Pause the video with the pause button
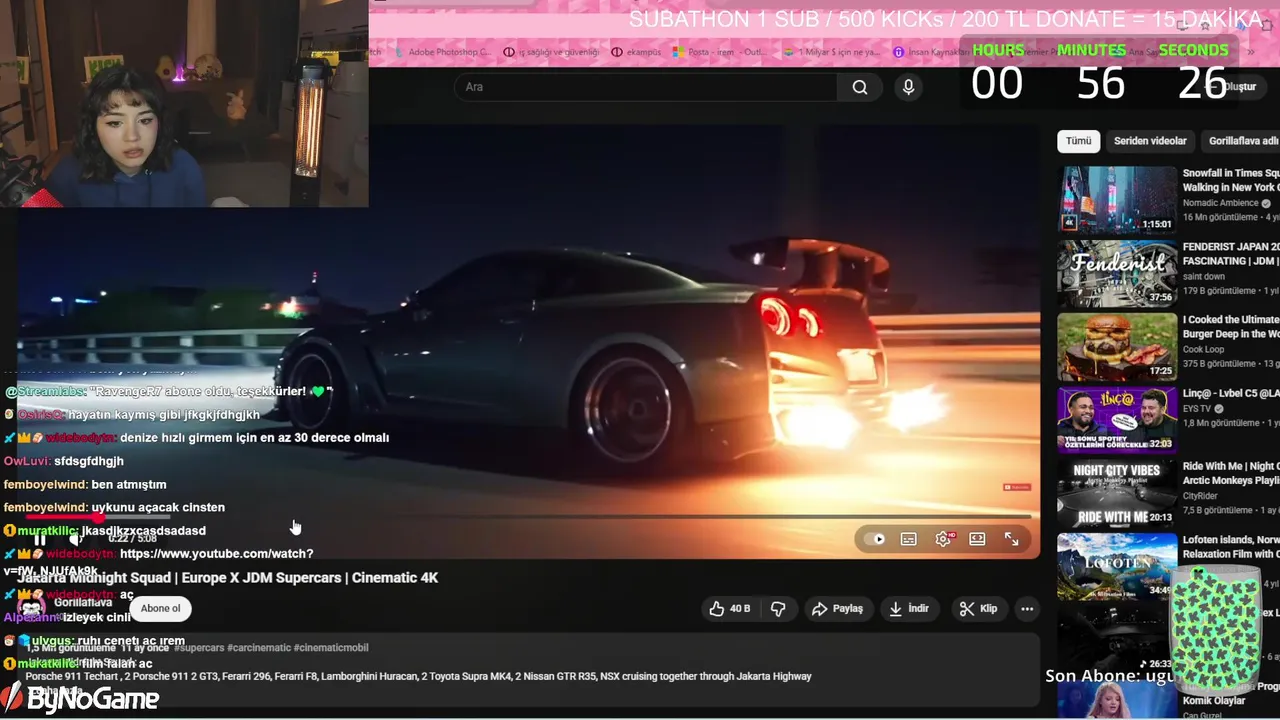This screenshot has width=1280, height=720. (40, 539)
